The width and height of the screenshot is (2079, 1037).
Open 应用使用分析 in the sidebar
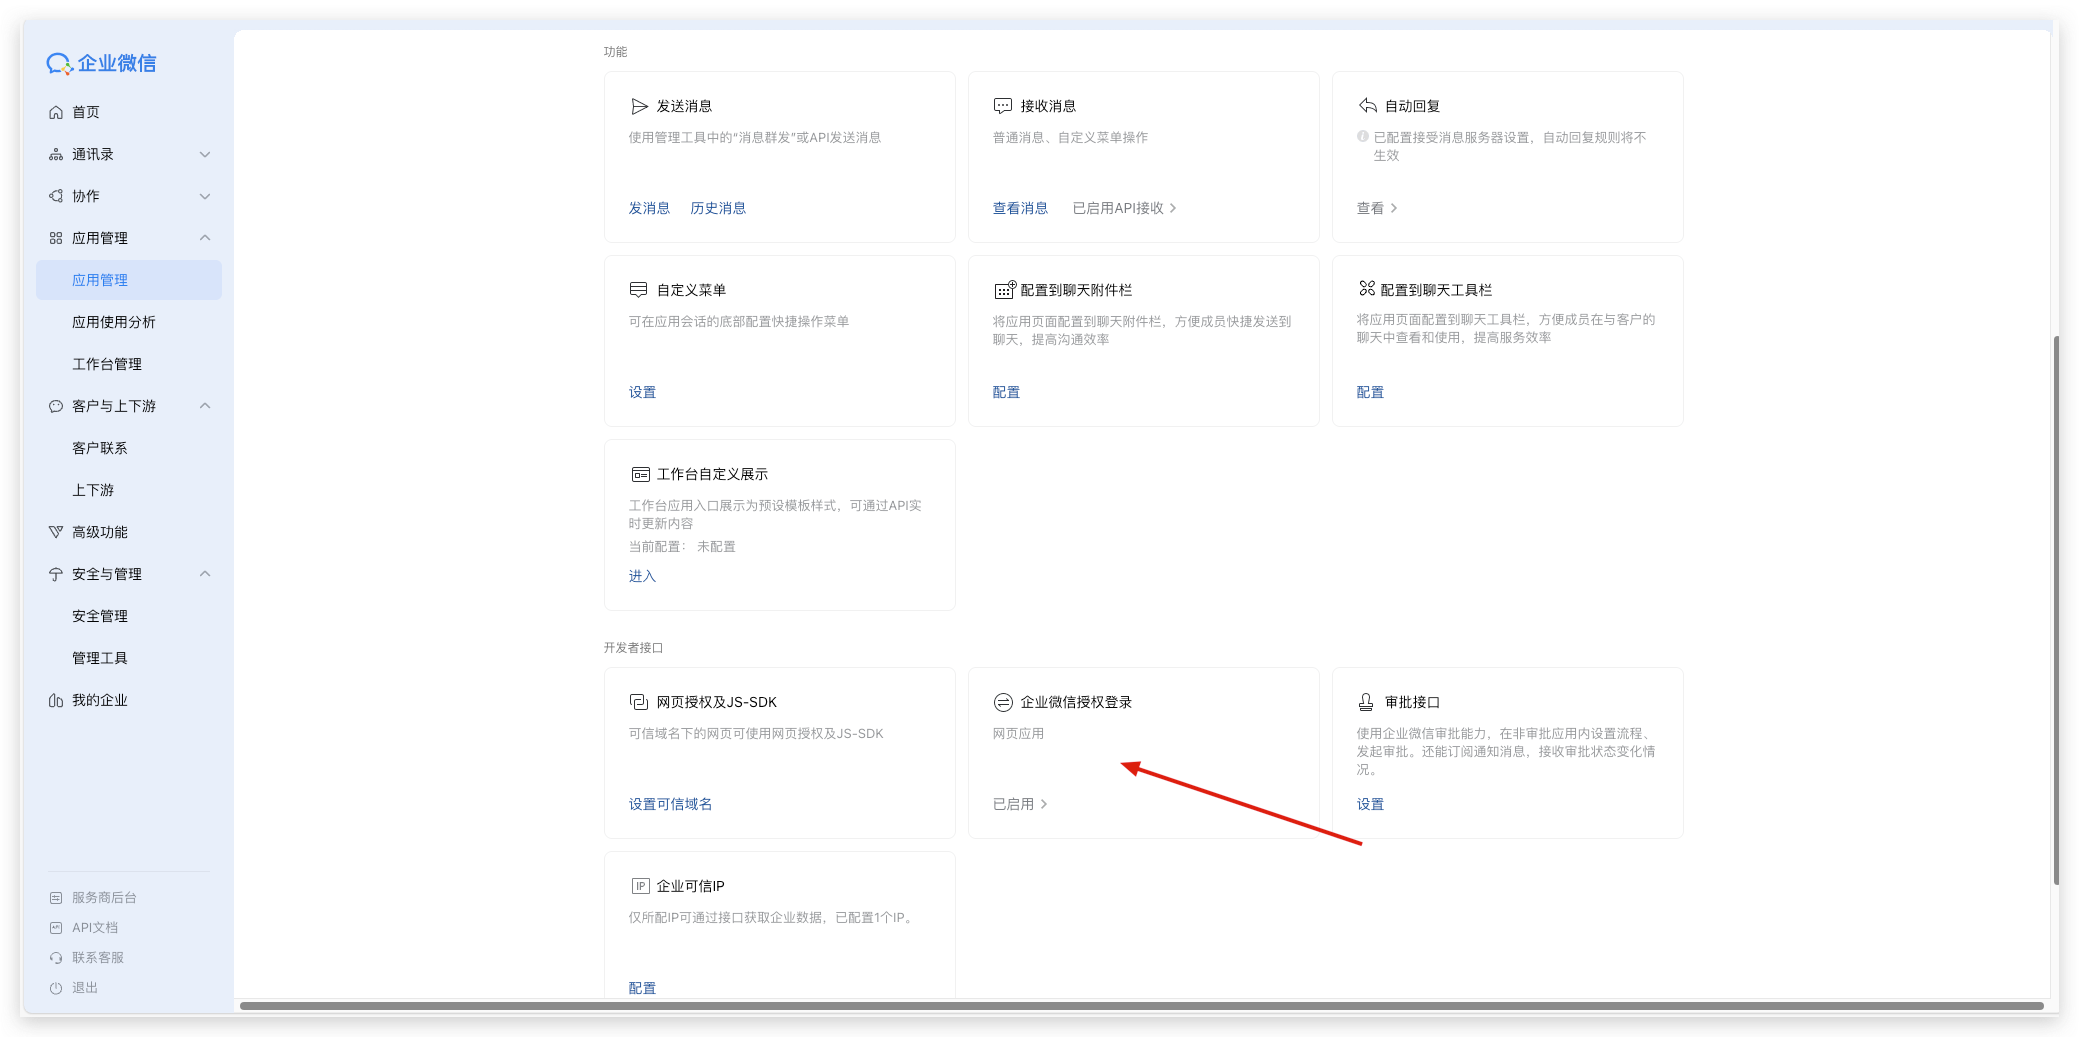click(x=114, y=322)
